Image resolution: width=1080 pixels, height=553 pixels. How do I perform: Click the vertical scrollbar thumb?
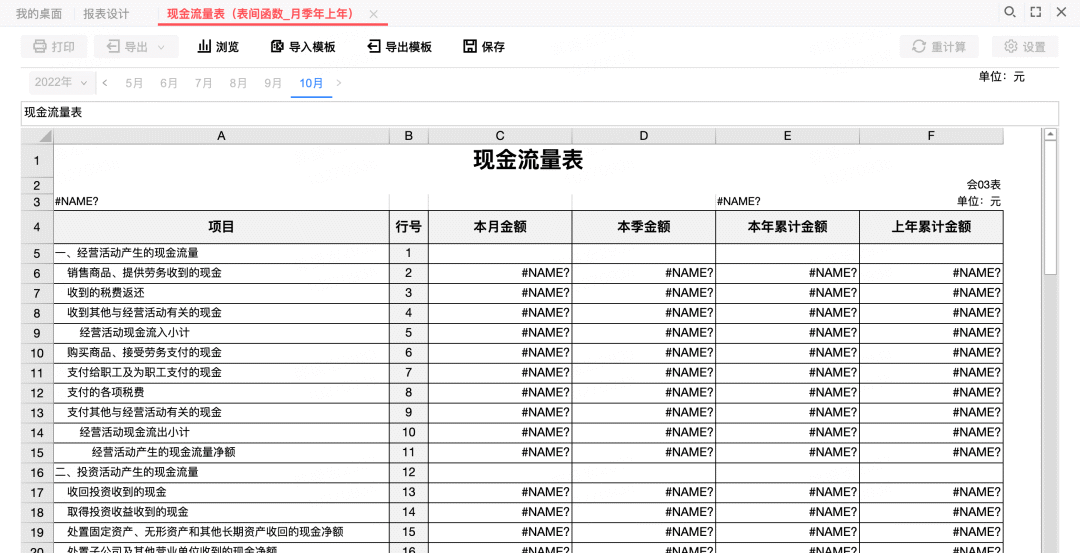(x=1050, y=208)
